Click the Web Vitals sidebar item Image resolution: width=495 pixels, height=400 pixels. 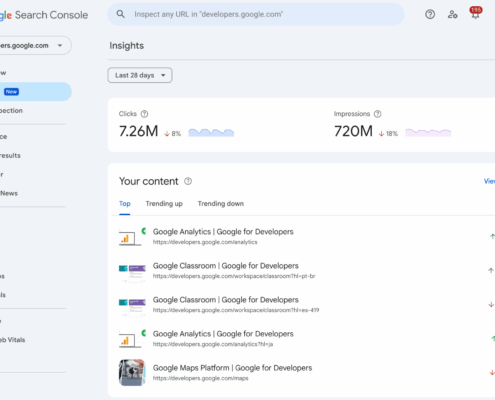(13, 340)
